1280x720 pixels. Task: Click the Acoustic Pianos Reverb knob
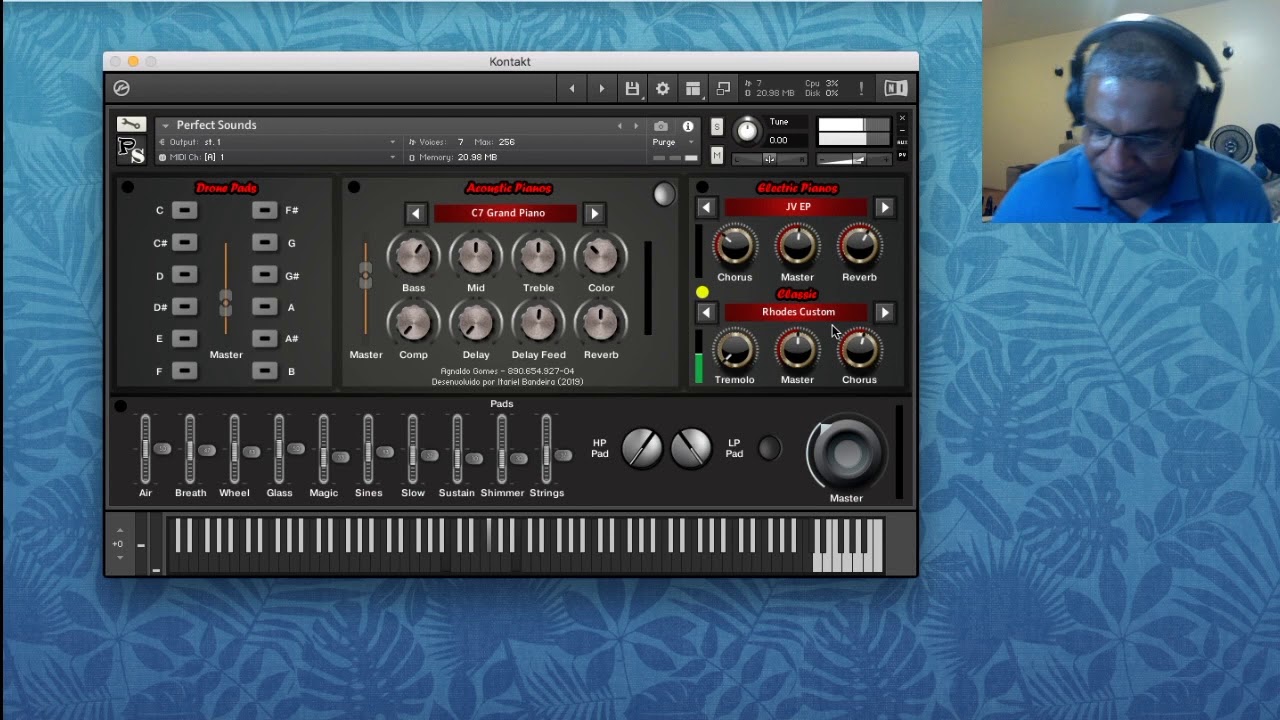(x=600, y=323)
